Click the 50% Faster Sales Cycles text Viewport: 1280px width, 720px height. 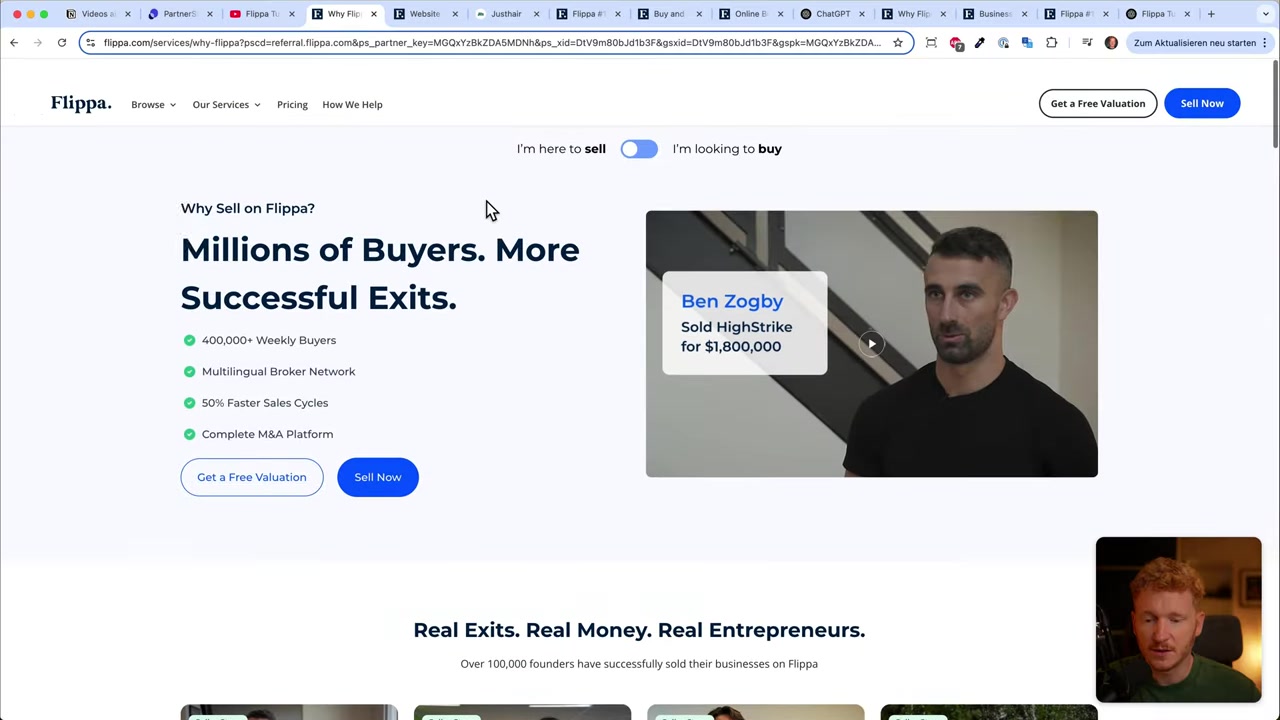(265, 403)
